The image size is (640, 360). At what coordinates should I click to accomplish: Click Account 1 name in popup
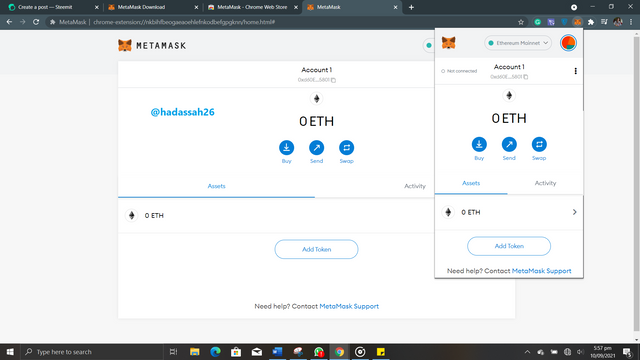(509, 67)
